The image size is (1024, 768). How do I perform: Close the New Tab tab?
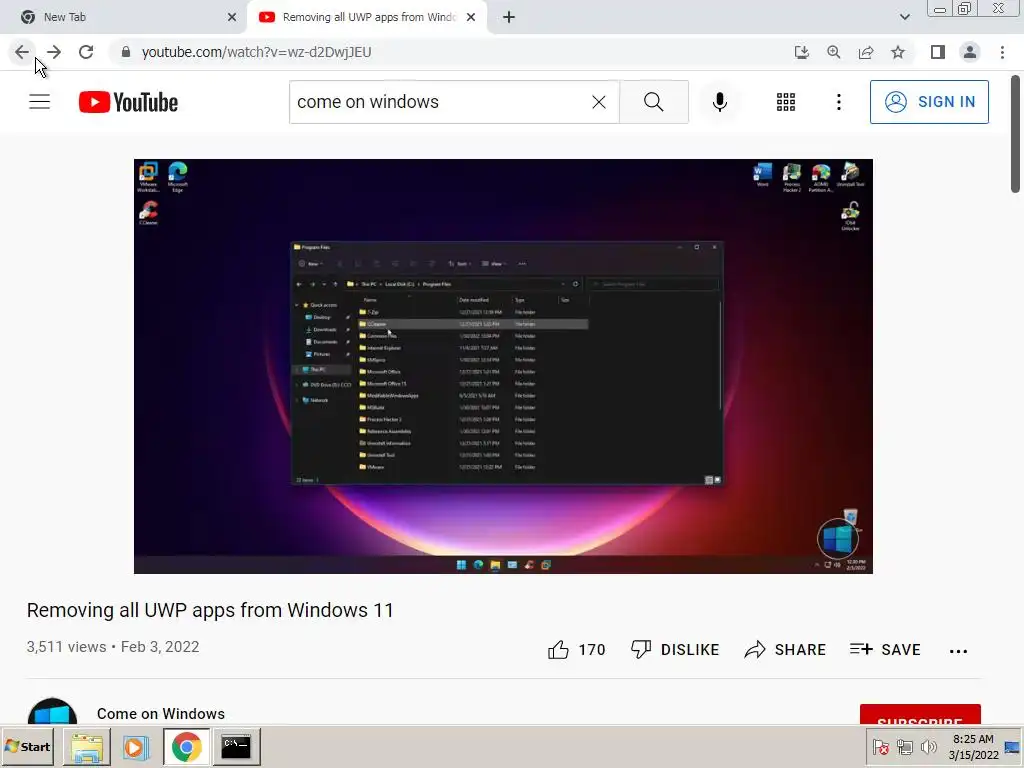tap(232, 17)
